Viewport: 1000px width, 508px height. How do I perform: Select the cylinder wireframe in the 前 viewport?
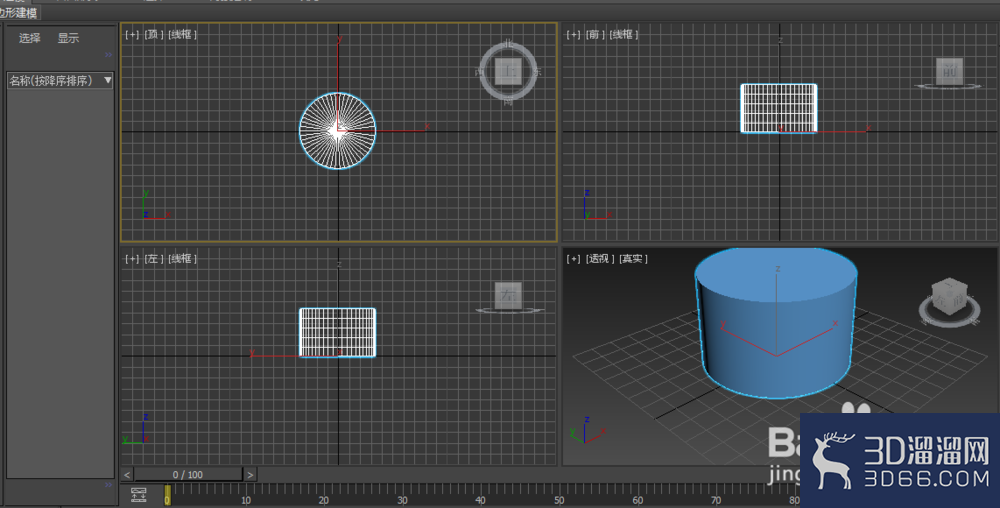tap(779, 108)
